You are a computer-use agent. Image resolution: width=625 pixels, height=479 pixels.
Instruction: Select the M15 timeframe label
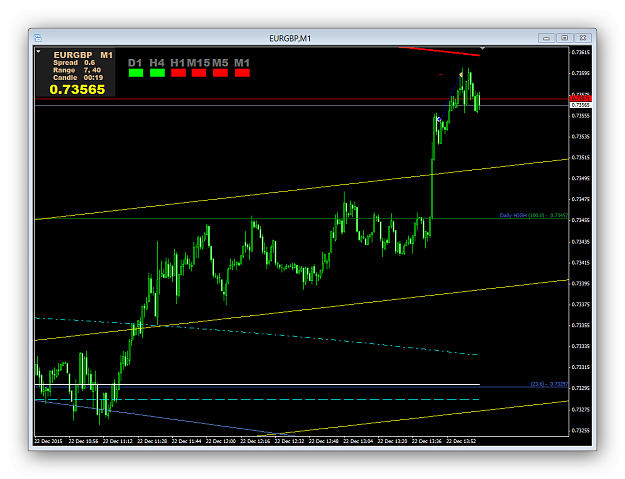[x=199, y=63]
